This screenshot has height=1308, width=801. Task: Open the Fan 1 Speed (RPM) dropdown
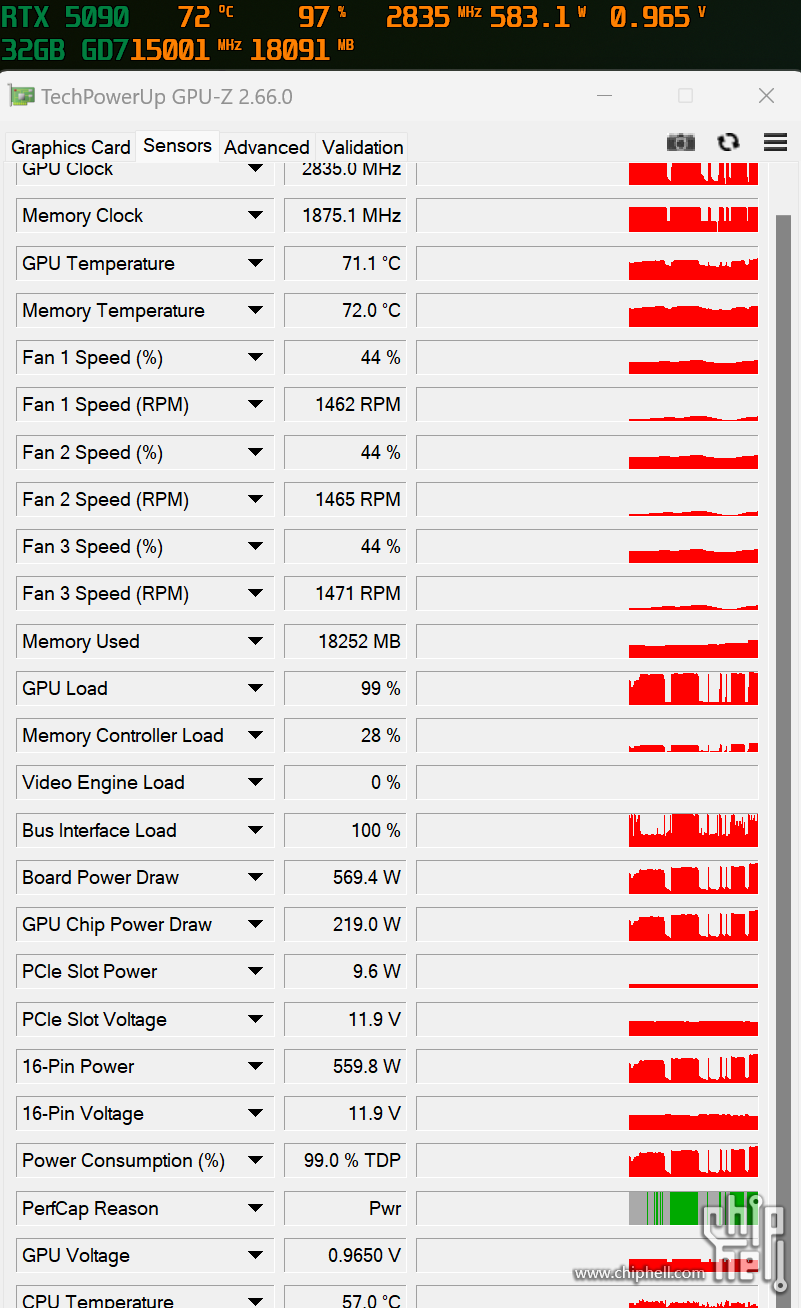pyautogui.click(x=255, y=405)
